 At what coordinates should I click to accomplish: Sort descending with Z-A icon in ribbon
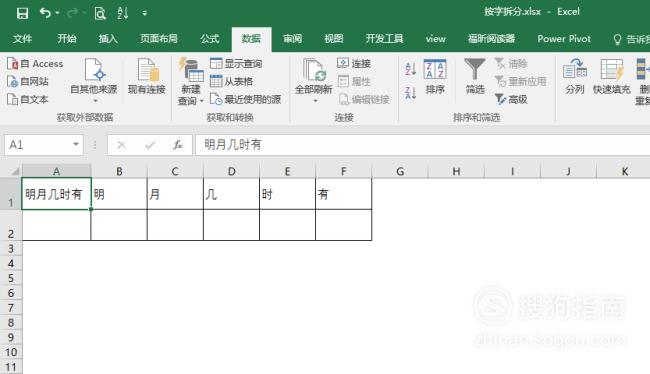pyautogui.click(x=410, y=92)
